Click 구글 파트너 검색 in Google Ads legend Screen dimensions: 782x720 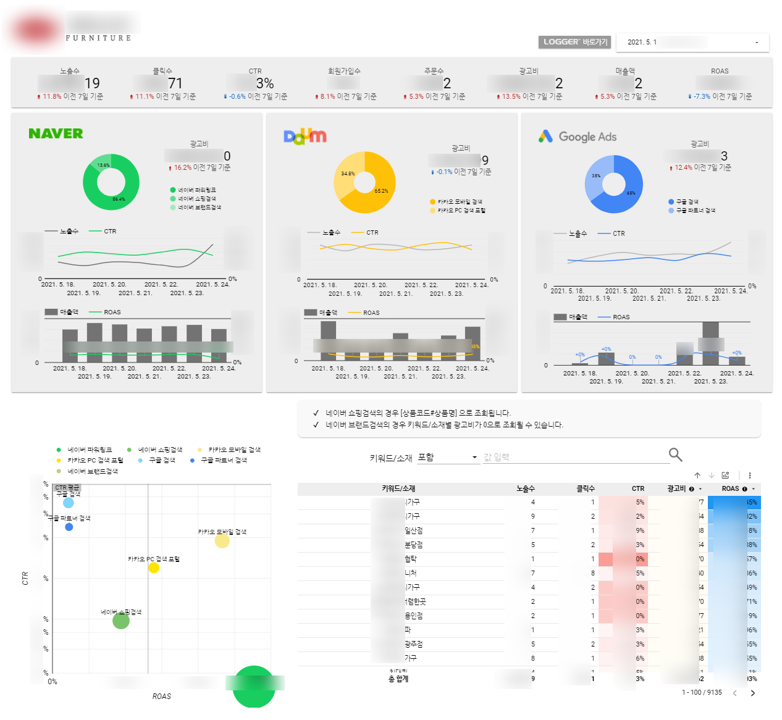pyautogui.click(x=692, y=210)
